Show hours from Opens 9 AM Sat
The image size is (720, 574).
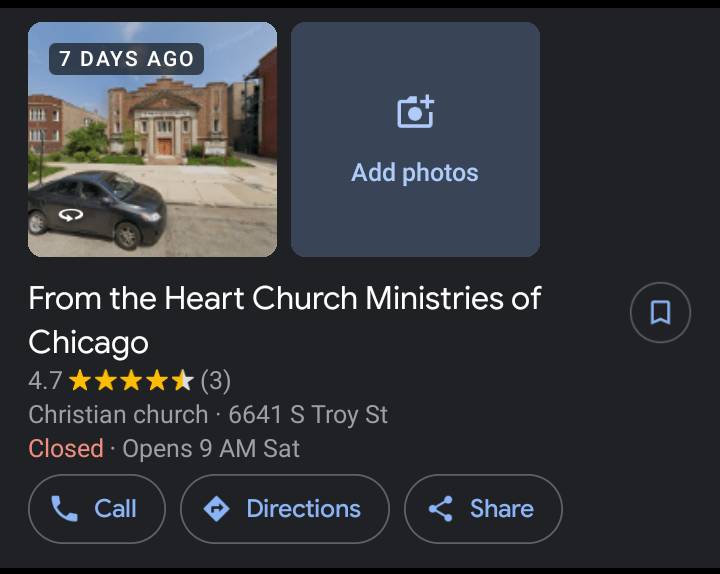211,449
